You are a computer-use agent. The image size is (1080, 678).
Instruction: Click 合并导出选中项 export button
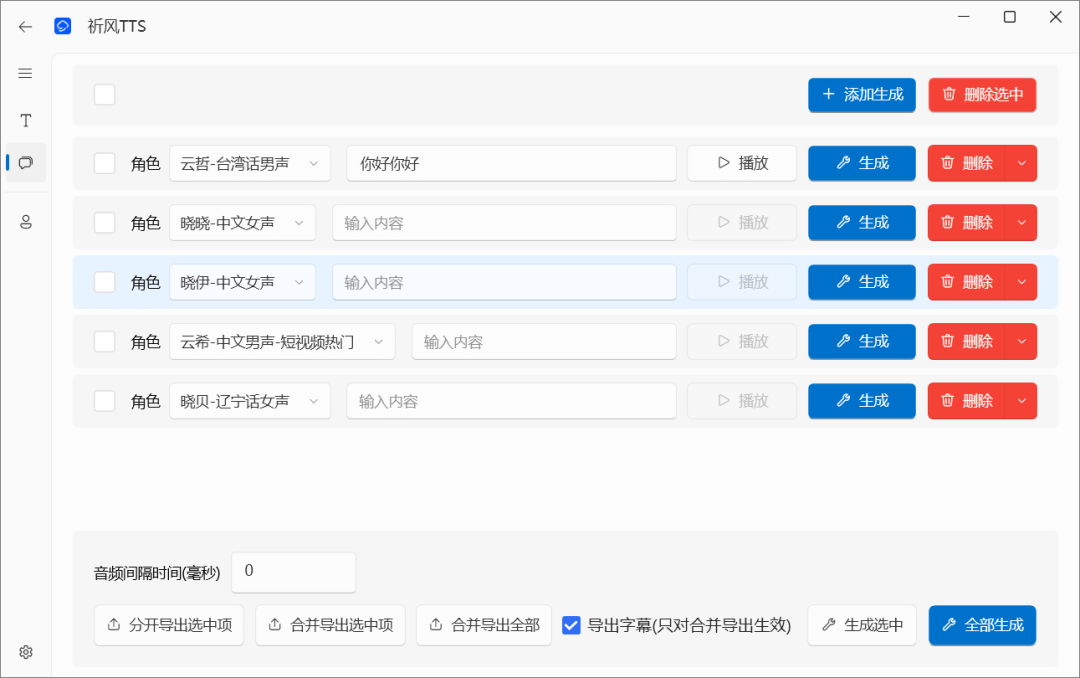pos(331,625)
